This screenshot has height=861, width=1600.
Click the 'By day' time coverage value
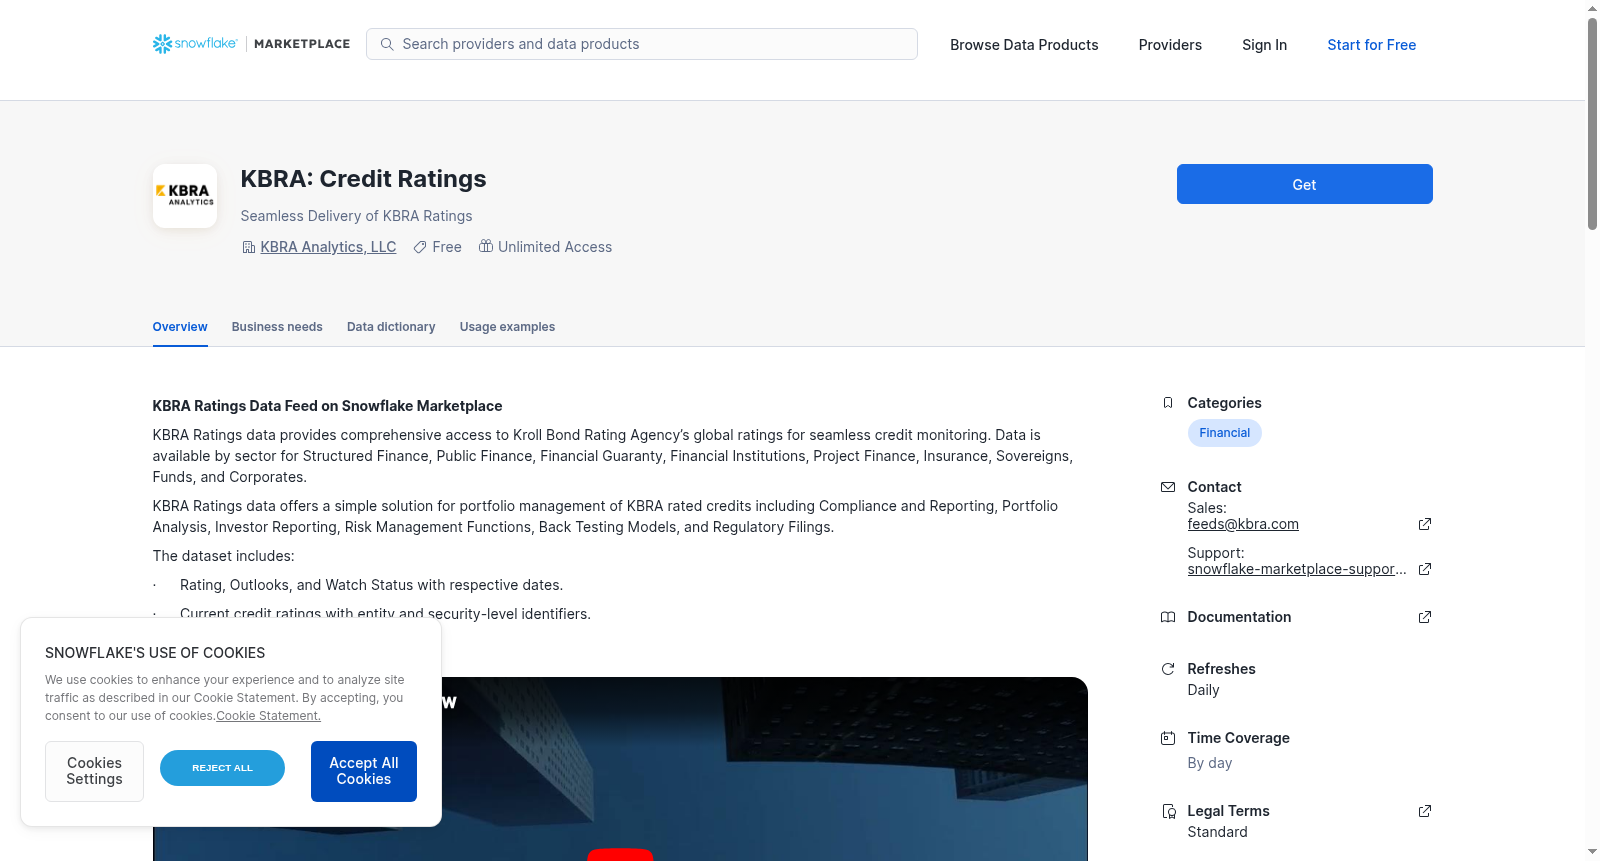tap(1209, 763)
